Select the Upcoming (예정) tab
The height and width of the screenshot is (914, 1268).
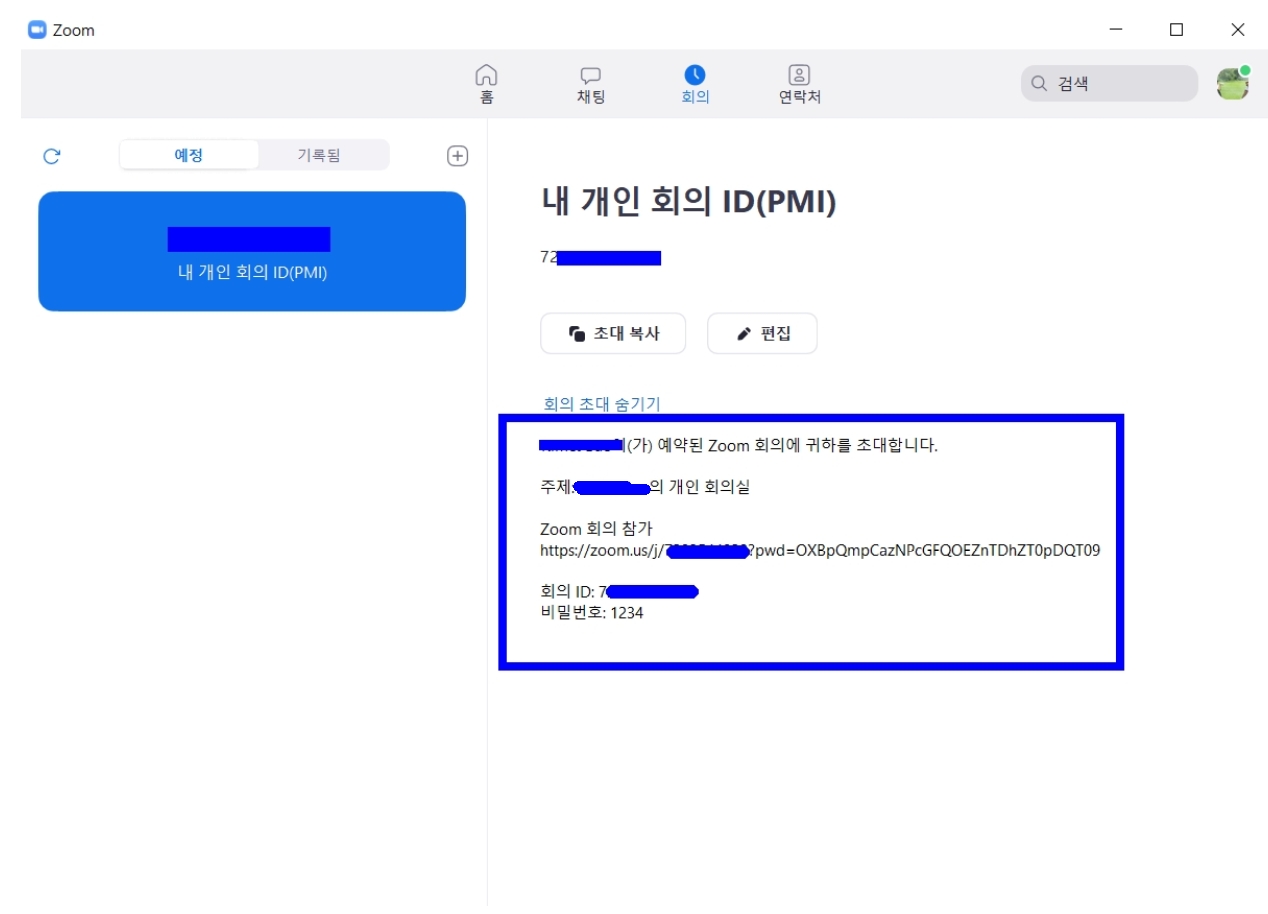[x=189, y=155]
